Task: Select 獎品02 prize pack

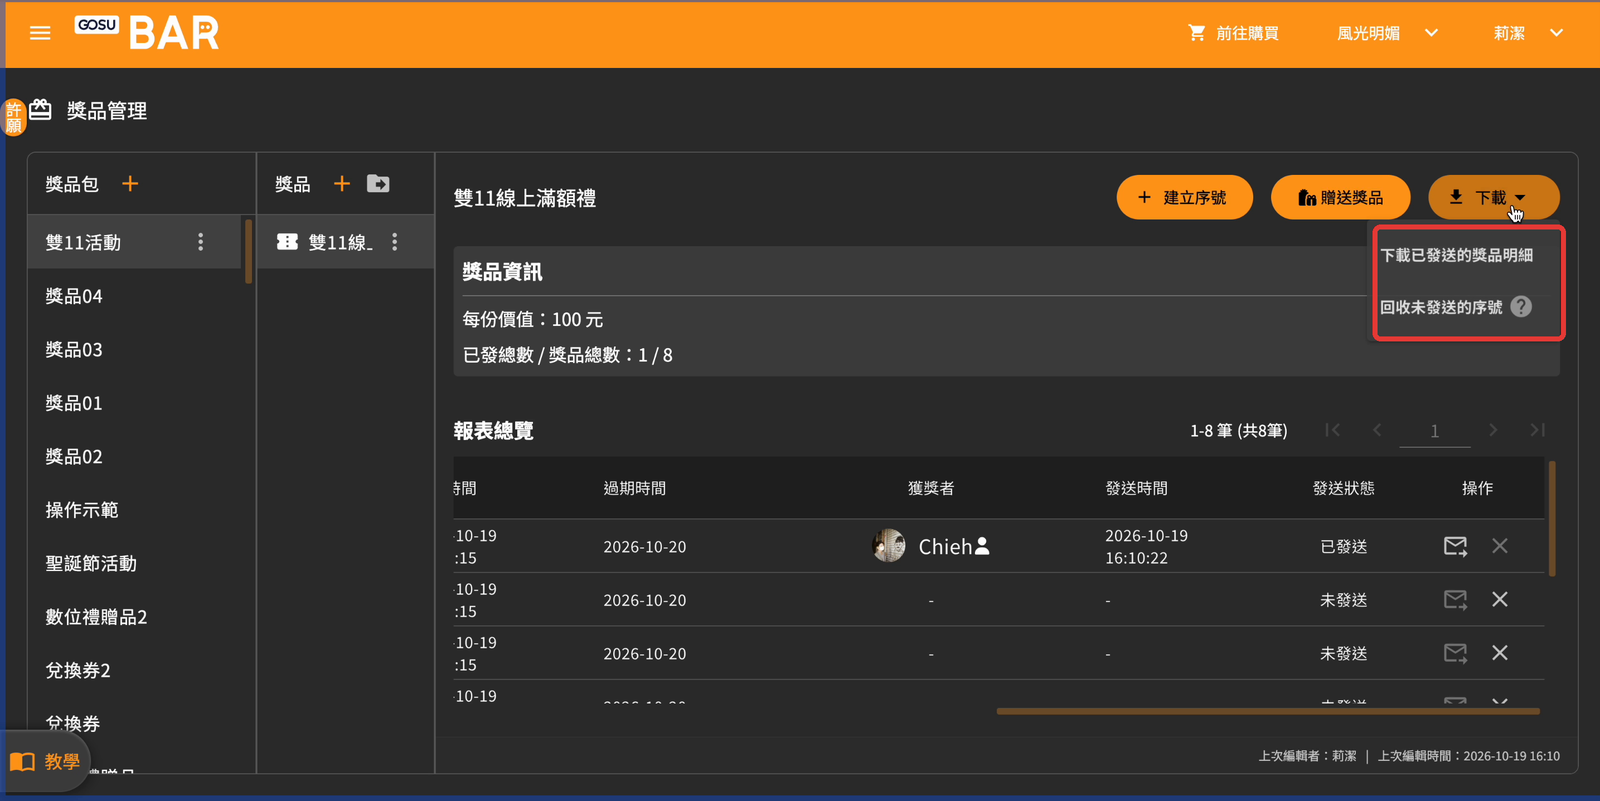Action: point(136,456)
